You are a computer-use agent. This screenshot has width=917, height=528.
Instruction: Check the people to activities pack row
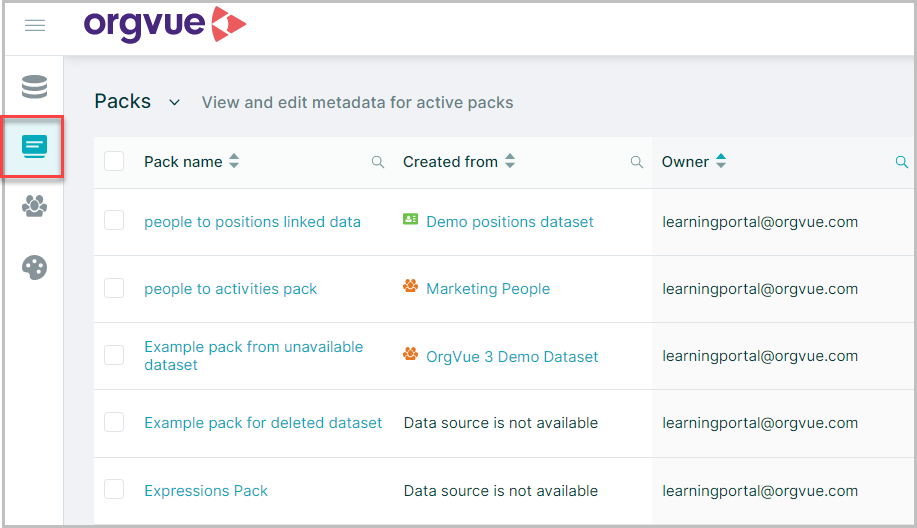pos(114,288)
